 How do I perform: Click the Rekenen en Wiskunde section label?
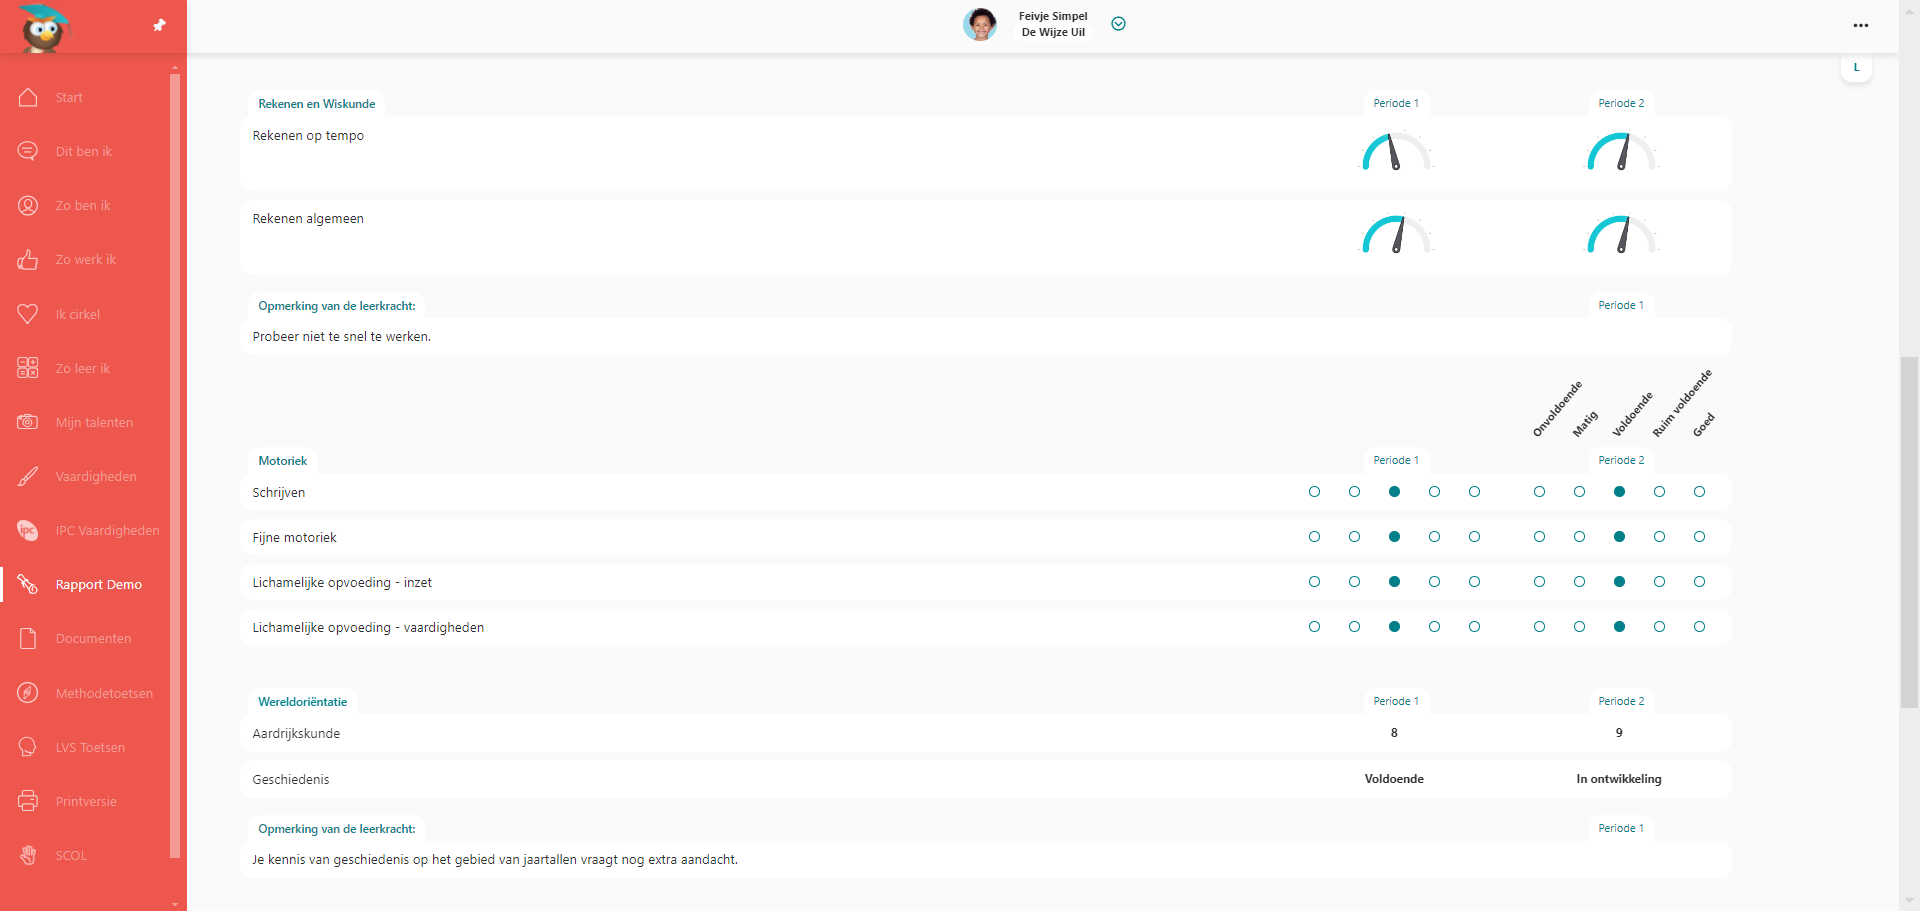click(x=317, y=104)
